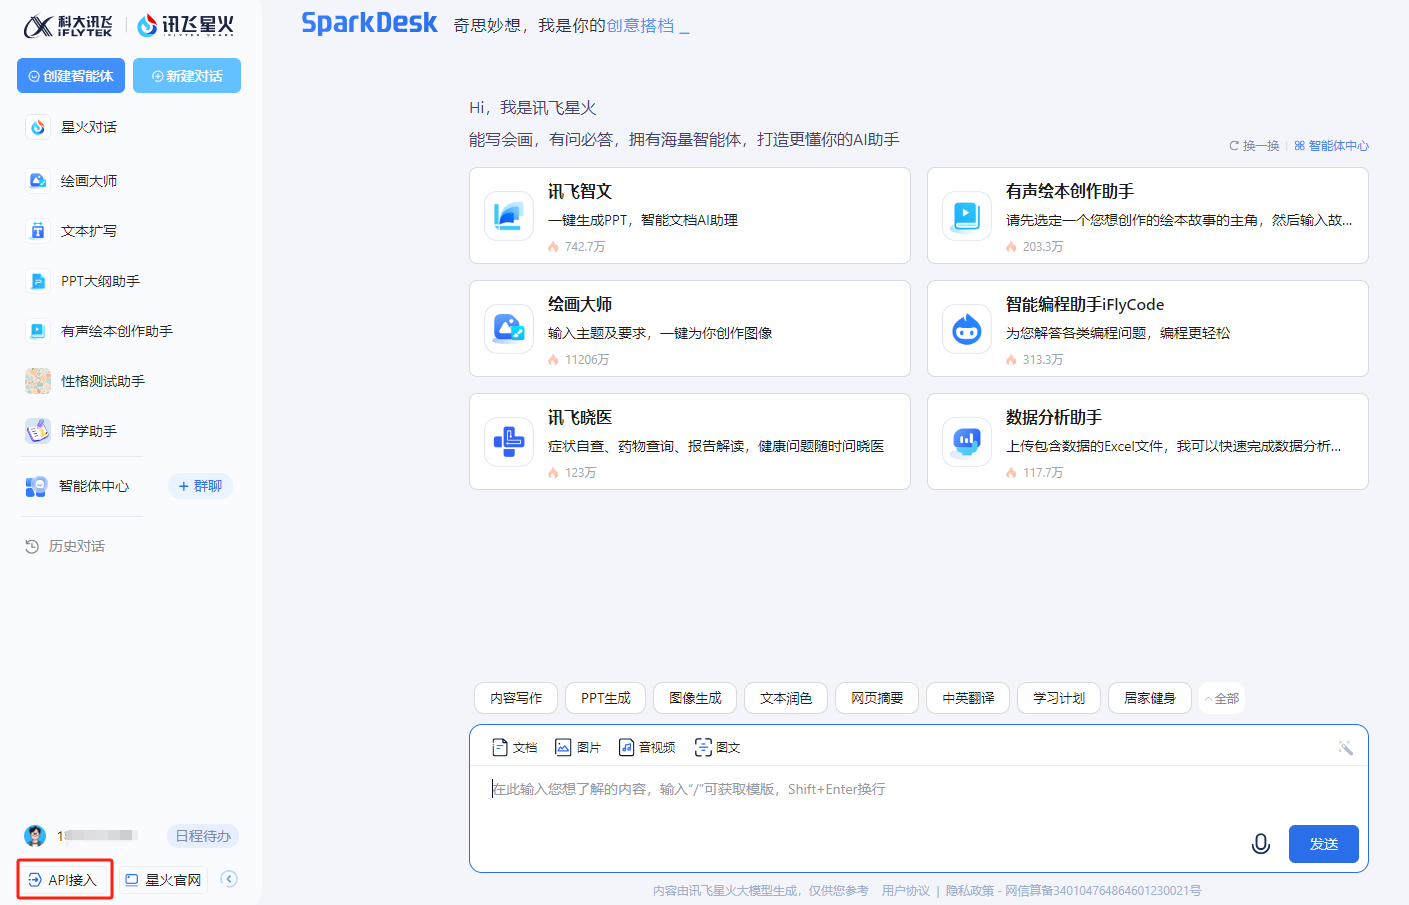
Task: Click the SparkDesk title logo
Action: click(x=370, y=23)
